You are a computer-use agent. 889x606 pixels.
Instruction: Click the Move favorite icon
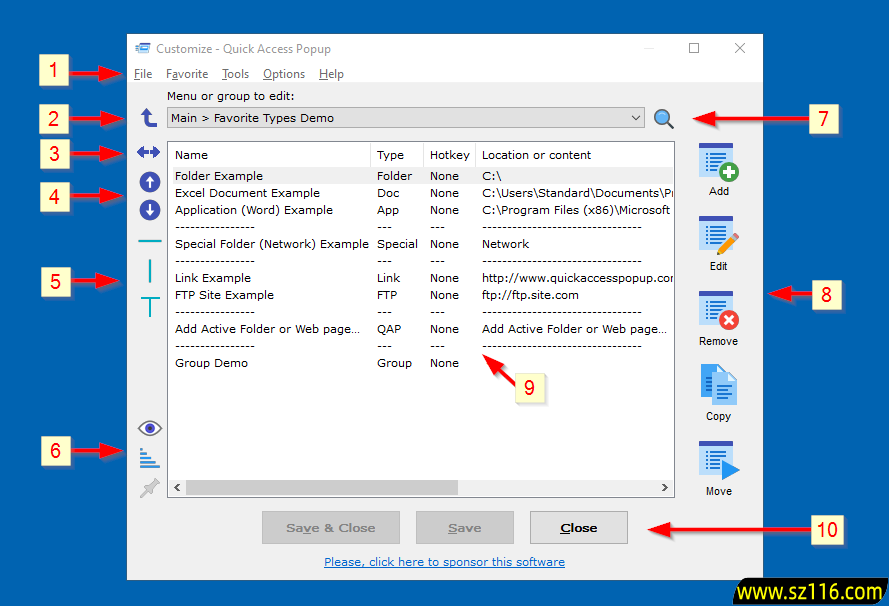pos(718,461)
